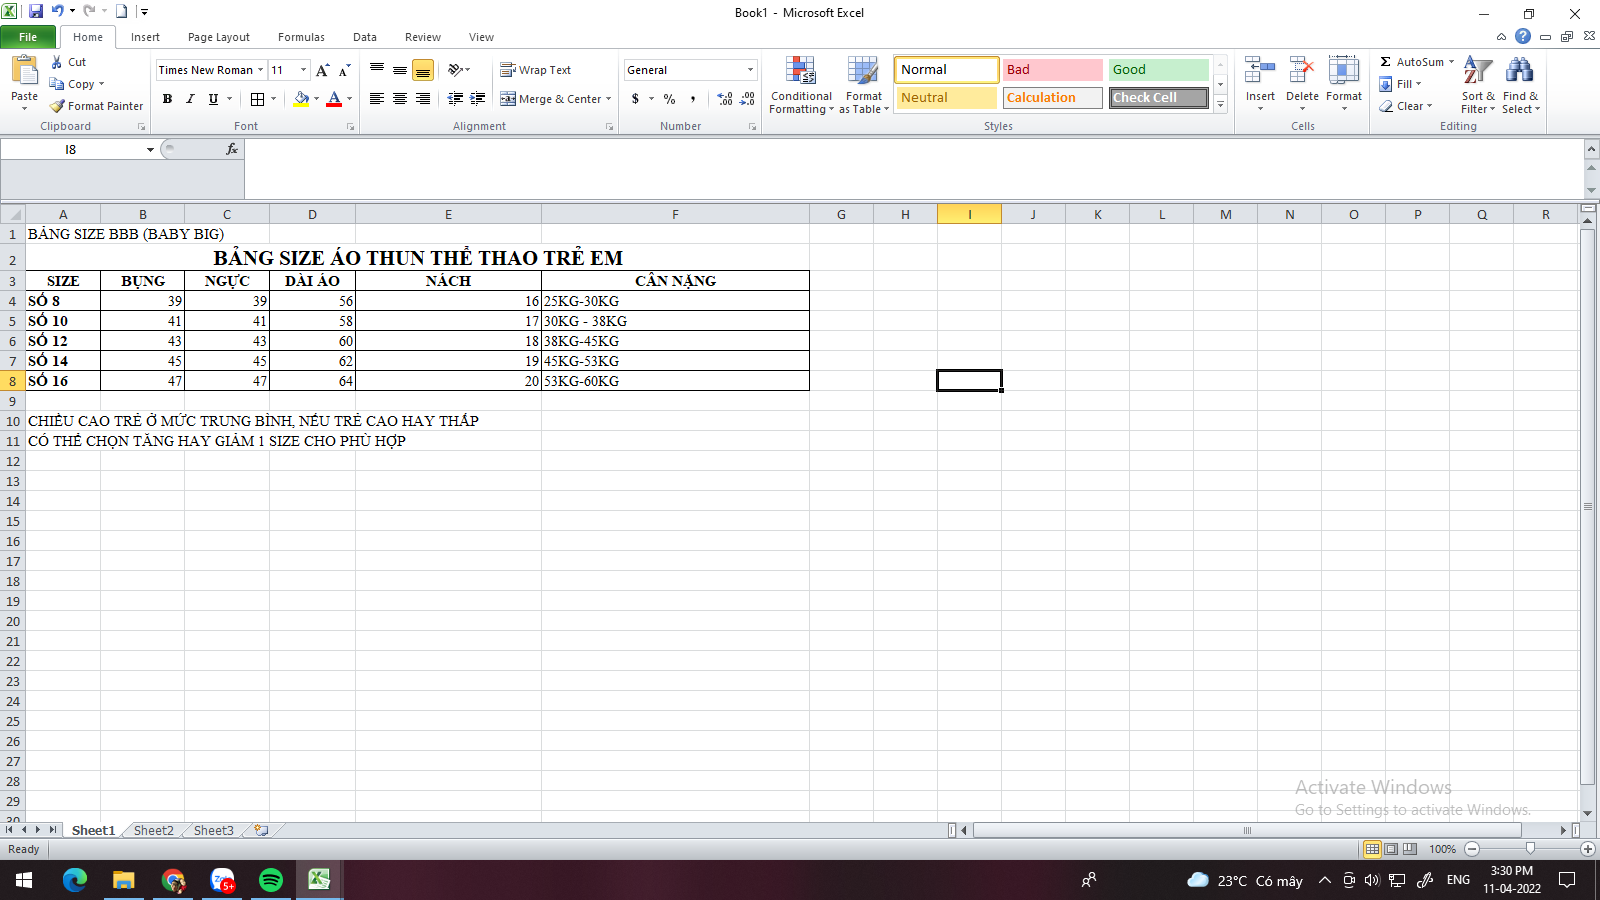Insert a new worksheet tab icon
This screenshot has width=1600, height=900.
pos(261,830)
